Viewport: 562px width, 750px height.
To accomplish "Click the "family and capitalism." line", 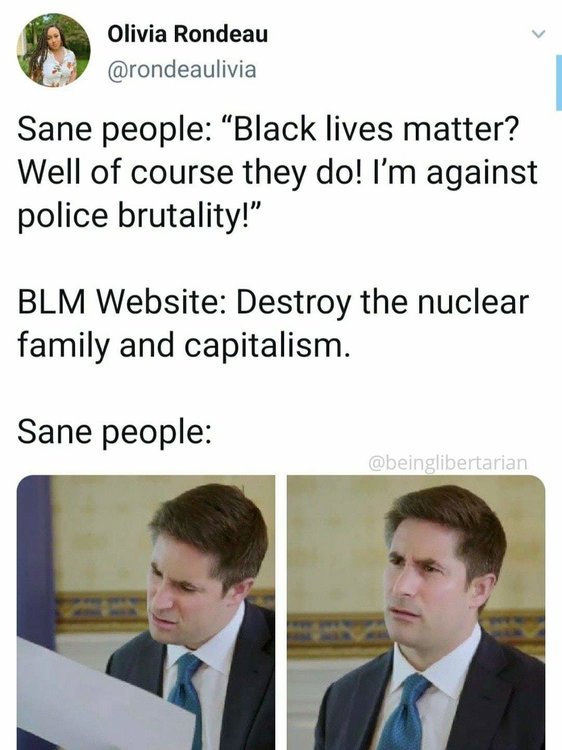I will point(184,345).
